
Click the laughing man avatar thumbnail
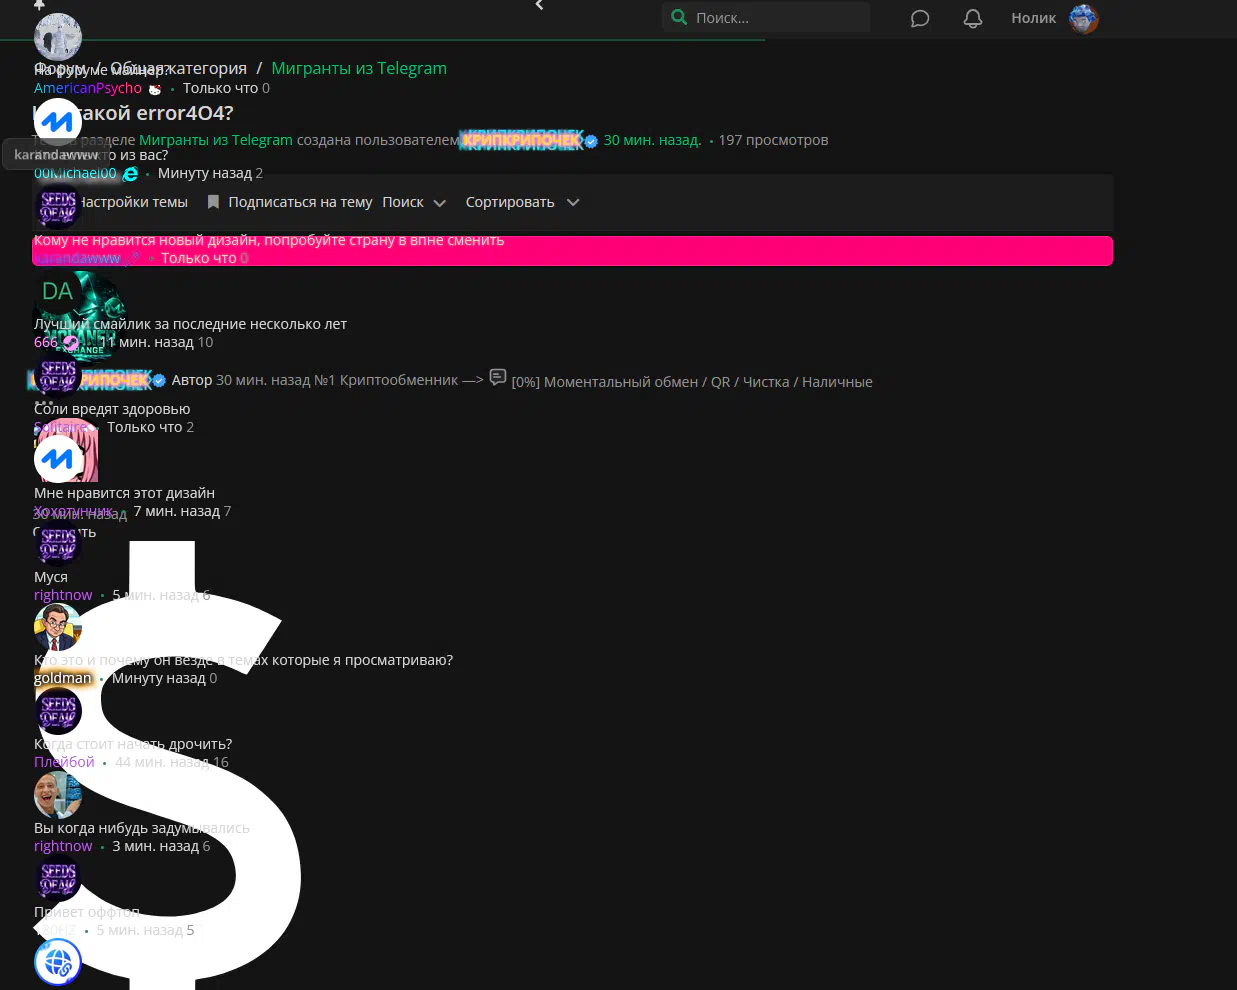[x=57, y=795]
